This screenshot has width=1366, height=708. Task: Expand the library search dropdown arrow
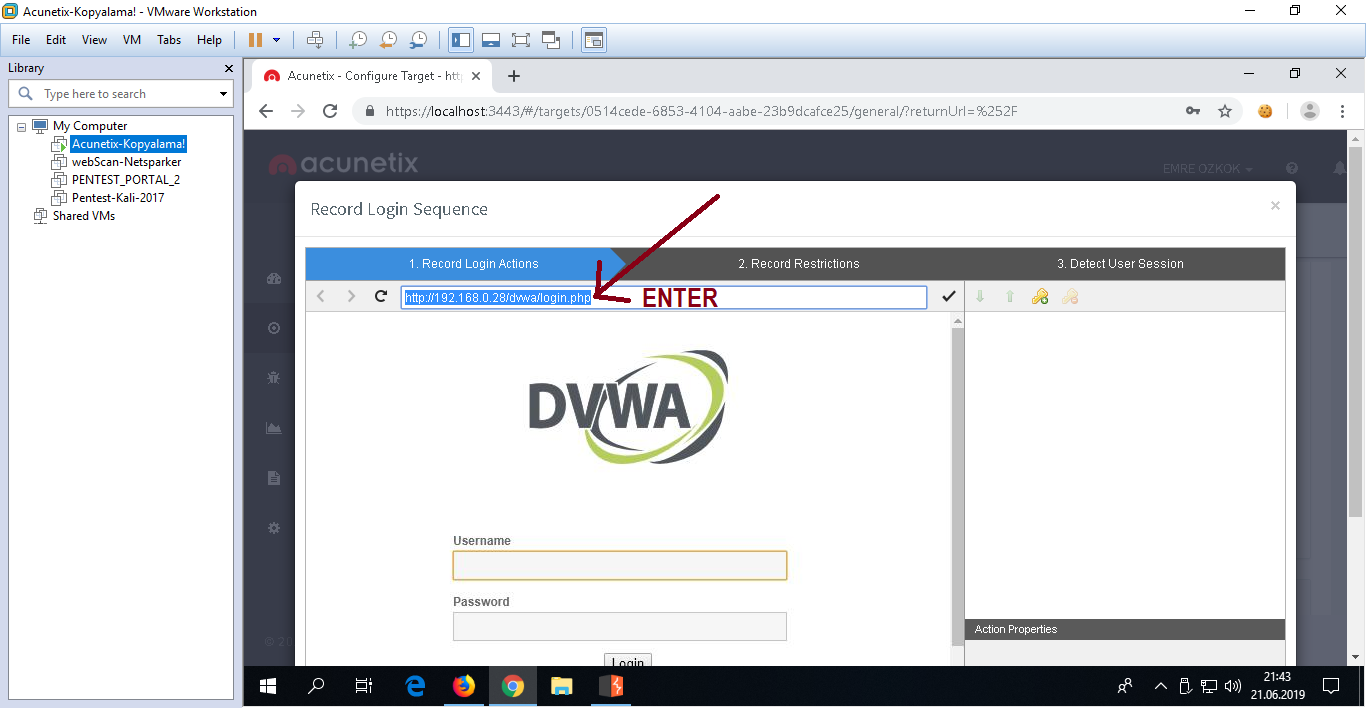(223, 94)
